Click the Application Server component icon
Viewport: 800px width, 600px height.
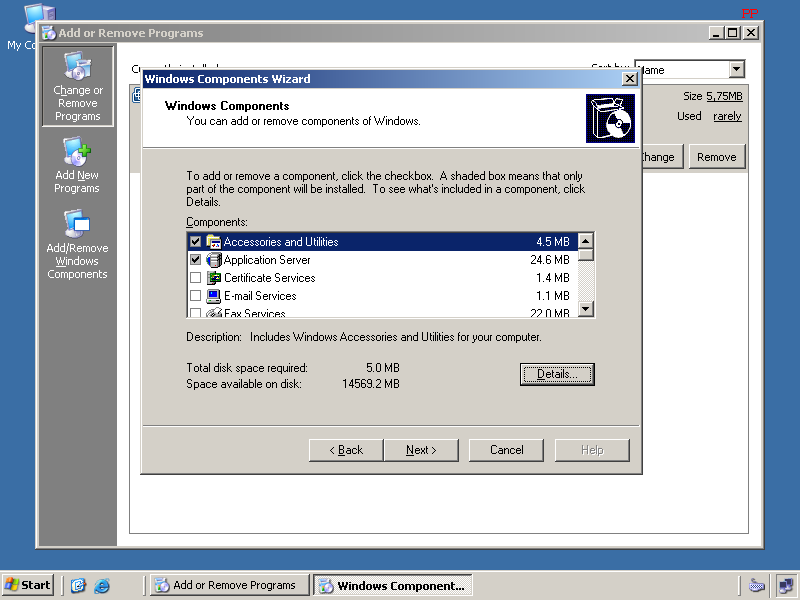coord(213,260)
